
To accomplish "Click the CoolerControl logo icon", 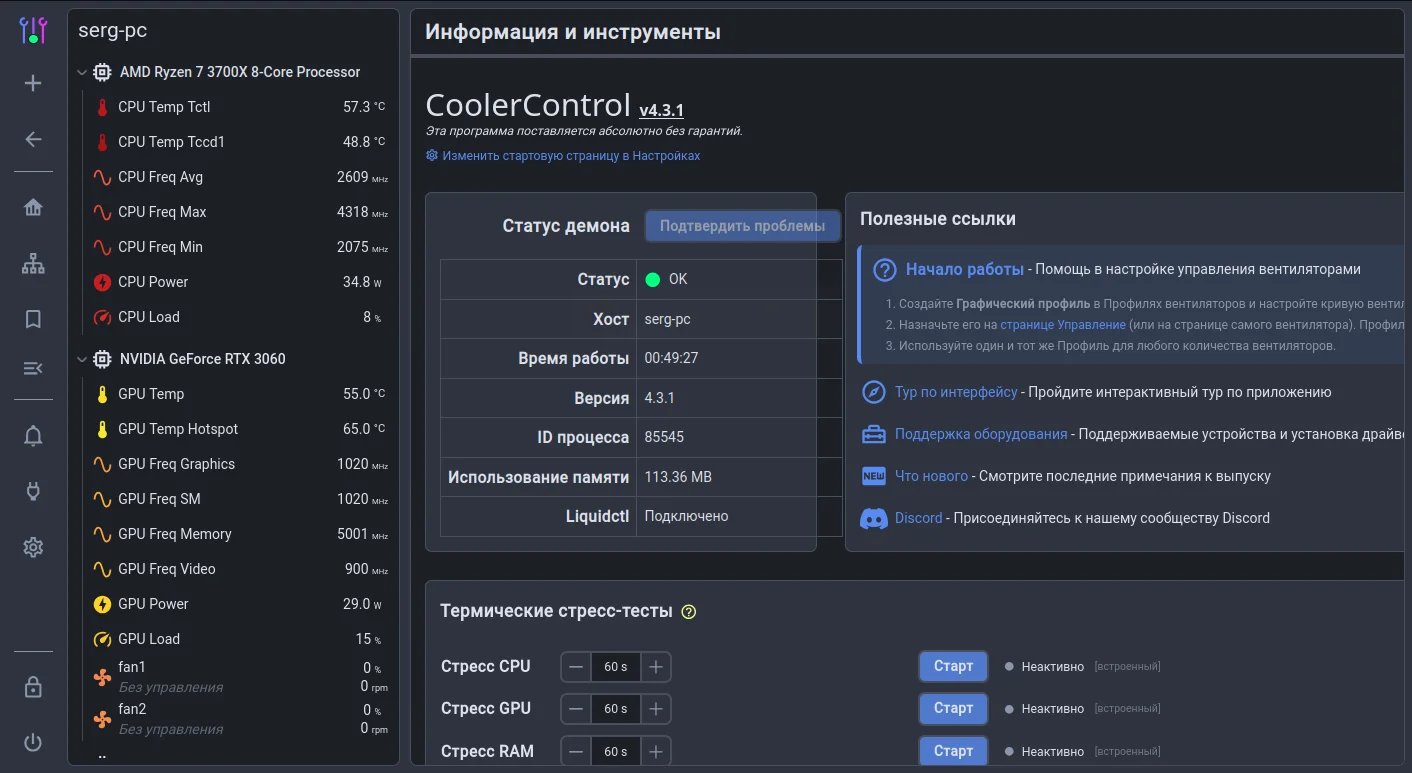I will tap(33, 30).
